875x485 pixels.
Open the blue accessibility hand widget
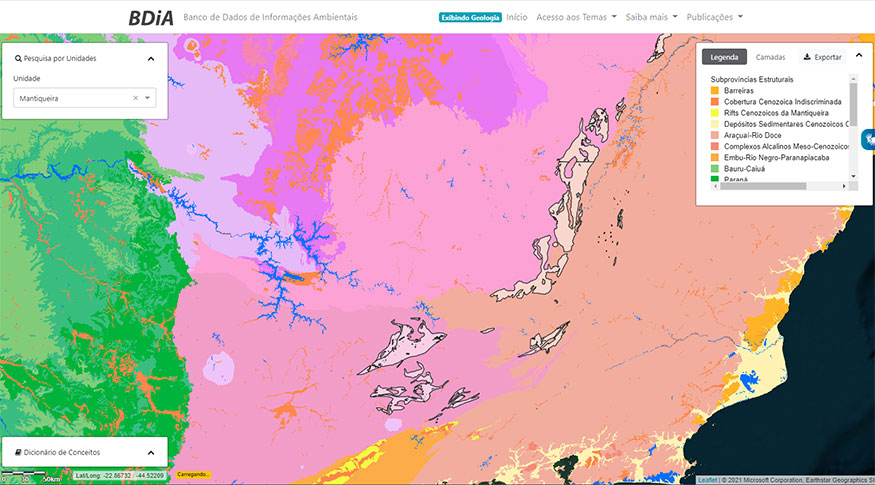tap(869, 140)
